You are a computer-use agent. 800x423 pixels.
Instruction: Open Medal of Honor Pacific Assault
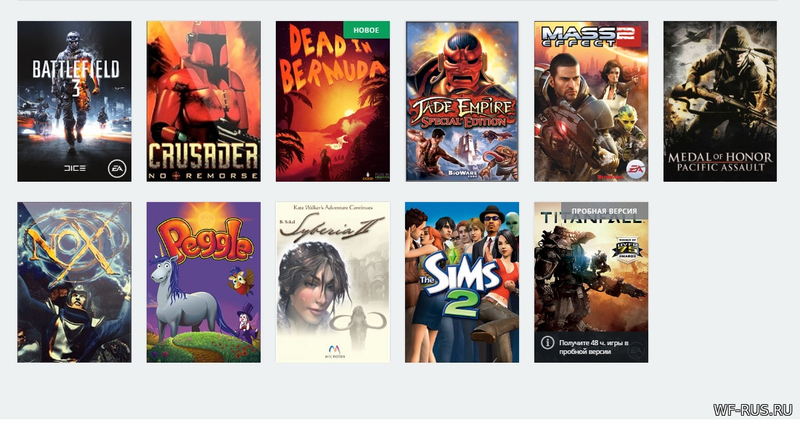pos(720,101)
